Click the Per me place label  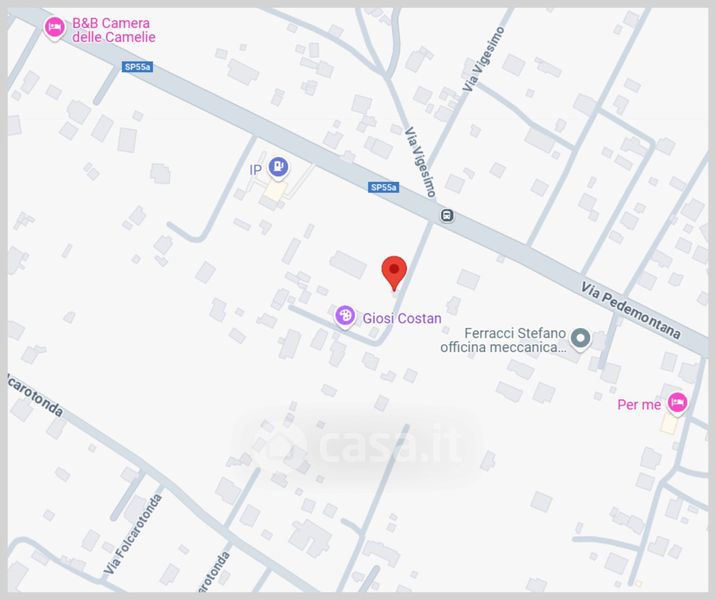coord(639,405)
